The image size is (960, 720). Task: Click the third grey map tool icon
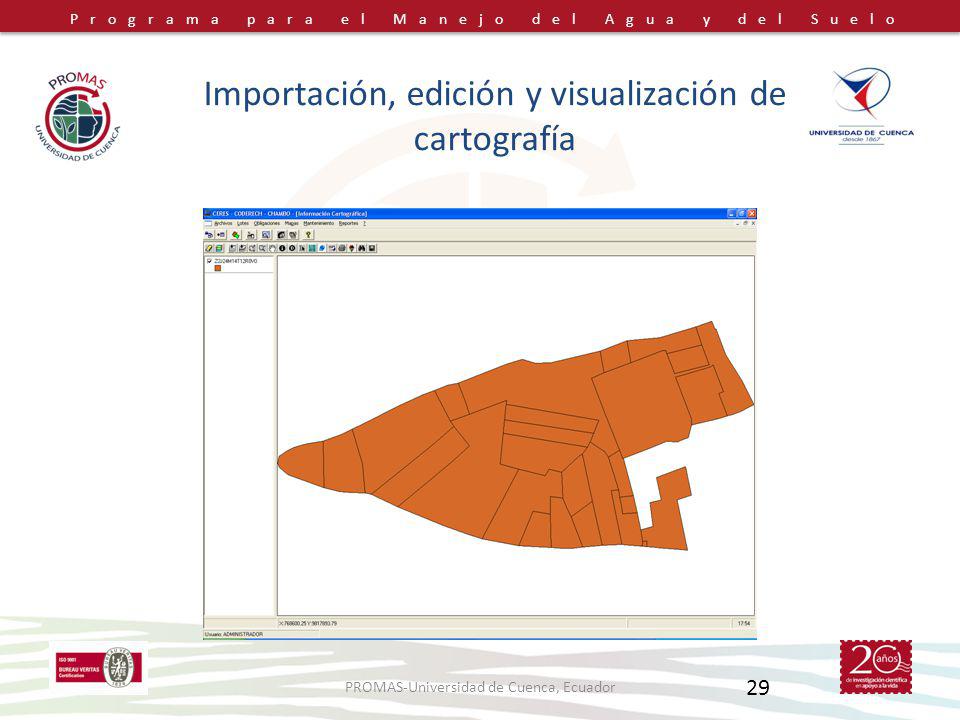(x=252, y=249)
